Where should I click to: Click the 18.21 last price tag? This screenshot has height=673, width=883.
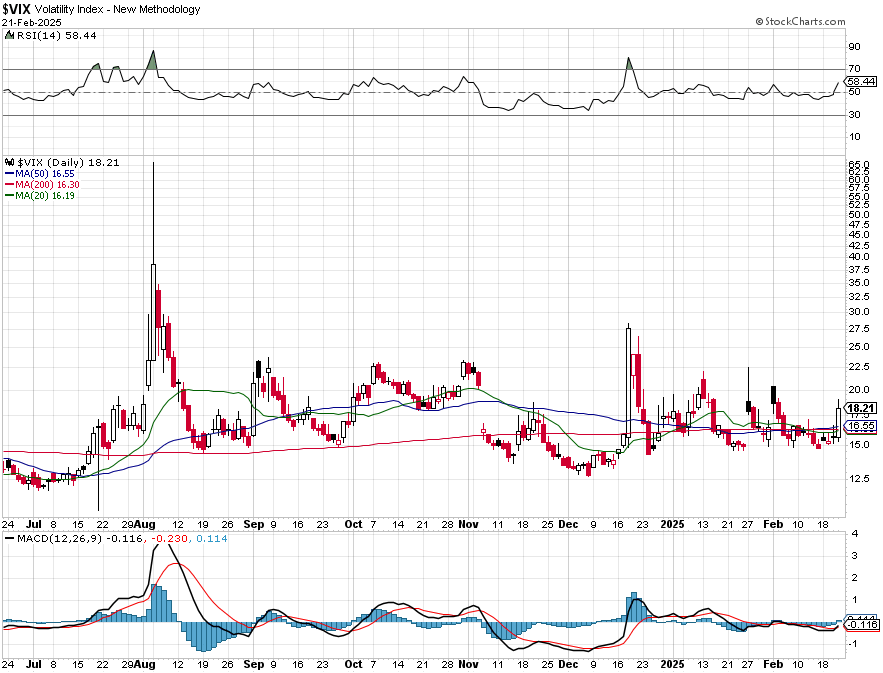(861, 408)
